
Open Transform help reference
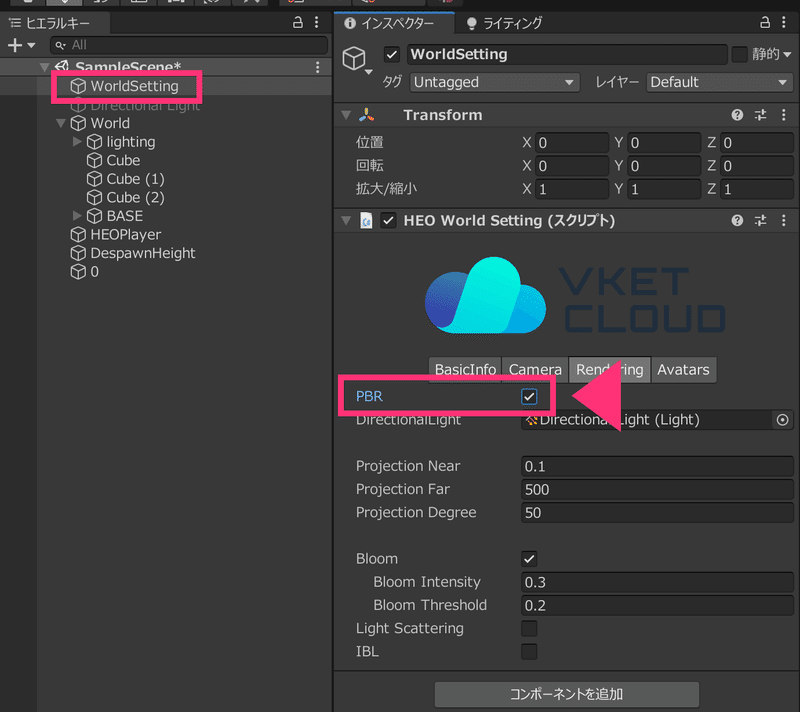tap(737, 115)
